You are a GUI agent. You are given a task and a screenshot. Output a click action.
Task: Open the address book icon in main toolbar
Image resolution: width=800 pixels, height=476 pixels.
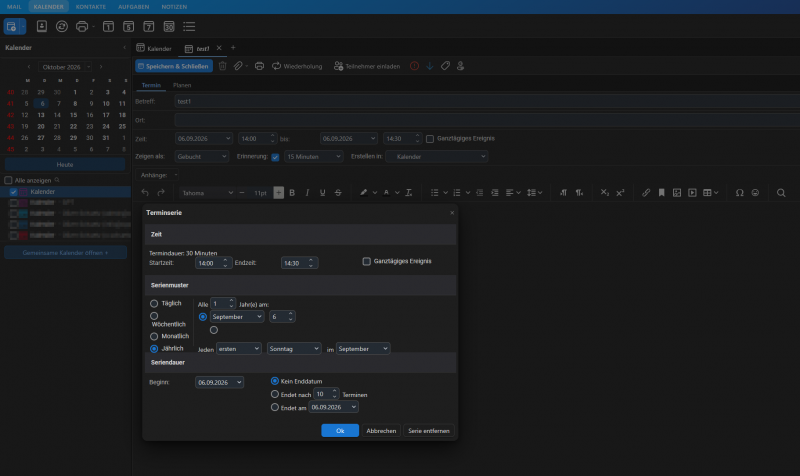coord(42,27)
